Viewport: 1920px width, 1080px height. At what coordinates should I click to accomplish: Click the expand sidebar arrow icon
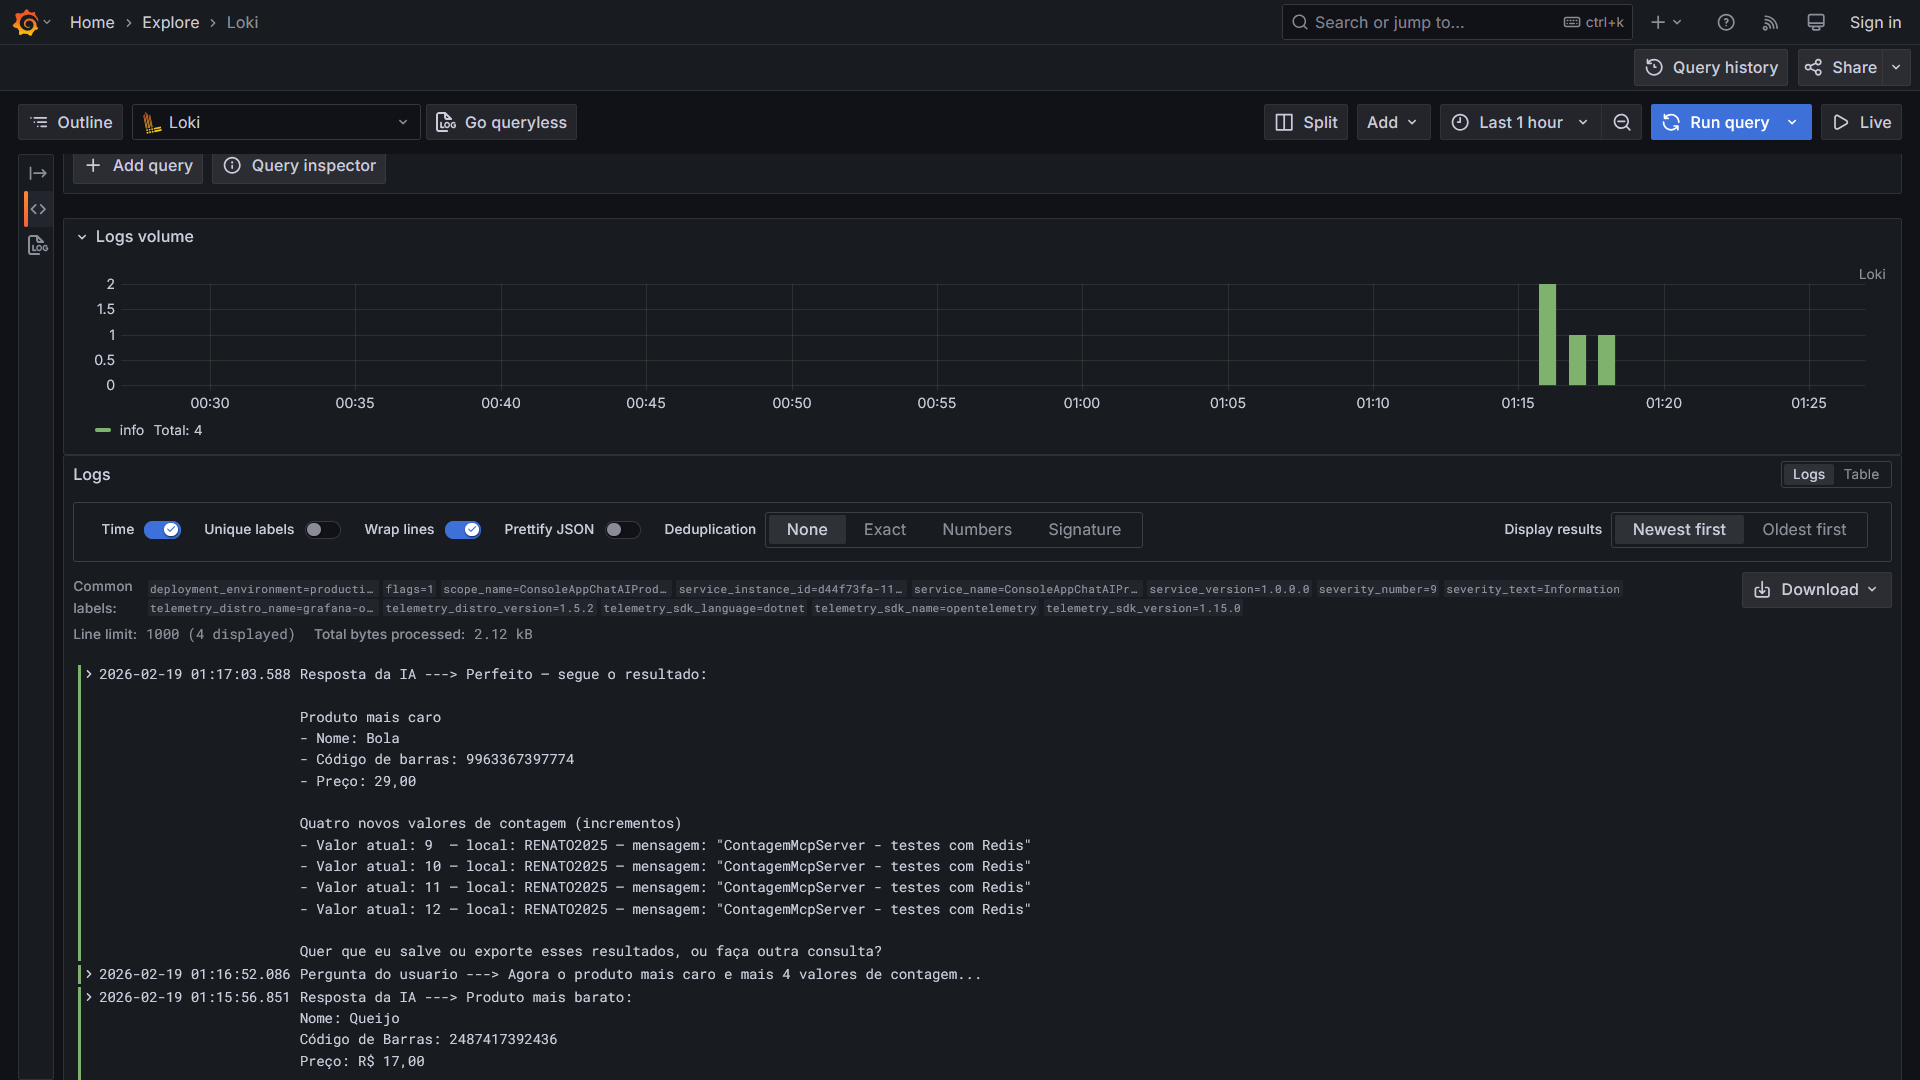38,173
